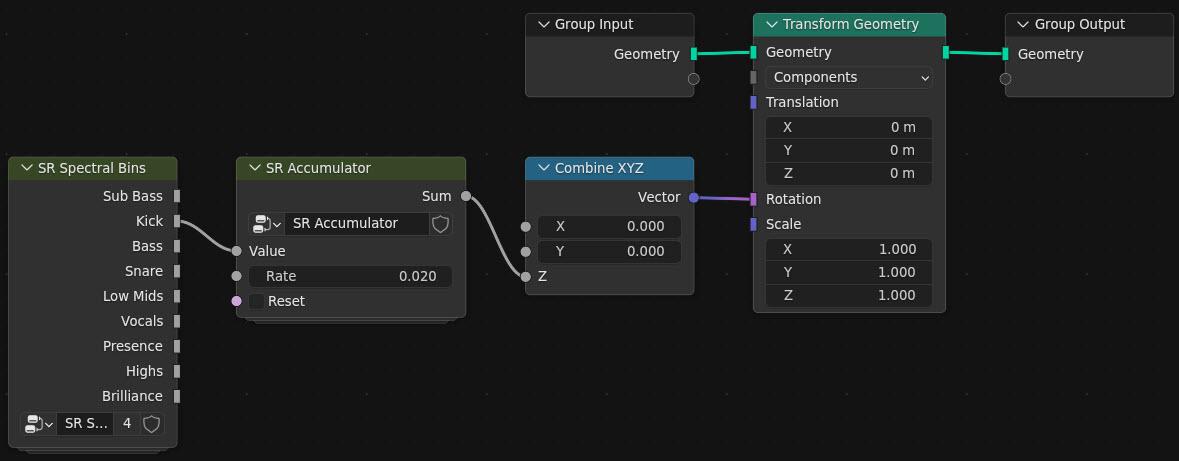Select the SR Spectral Bins node header
This screenshot has height=461, width=1179.
pos(92,168)
